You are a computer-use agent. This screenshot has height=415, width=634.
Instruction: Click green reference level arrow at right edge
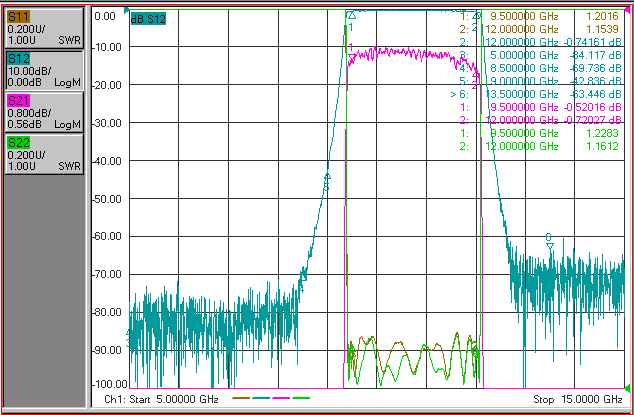pos(627,388)
